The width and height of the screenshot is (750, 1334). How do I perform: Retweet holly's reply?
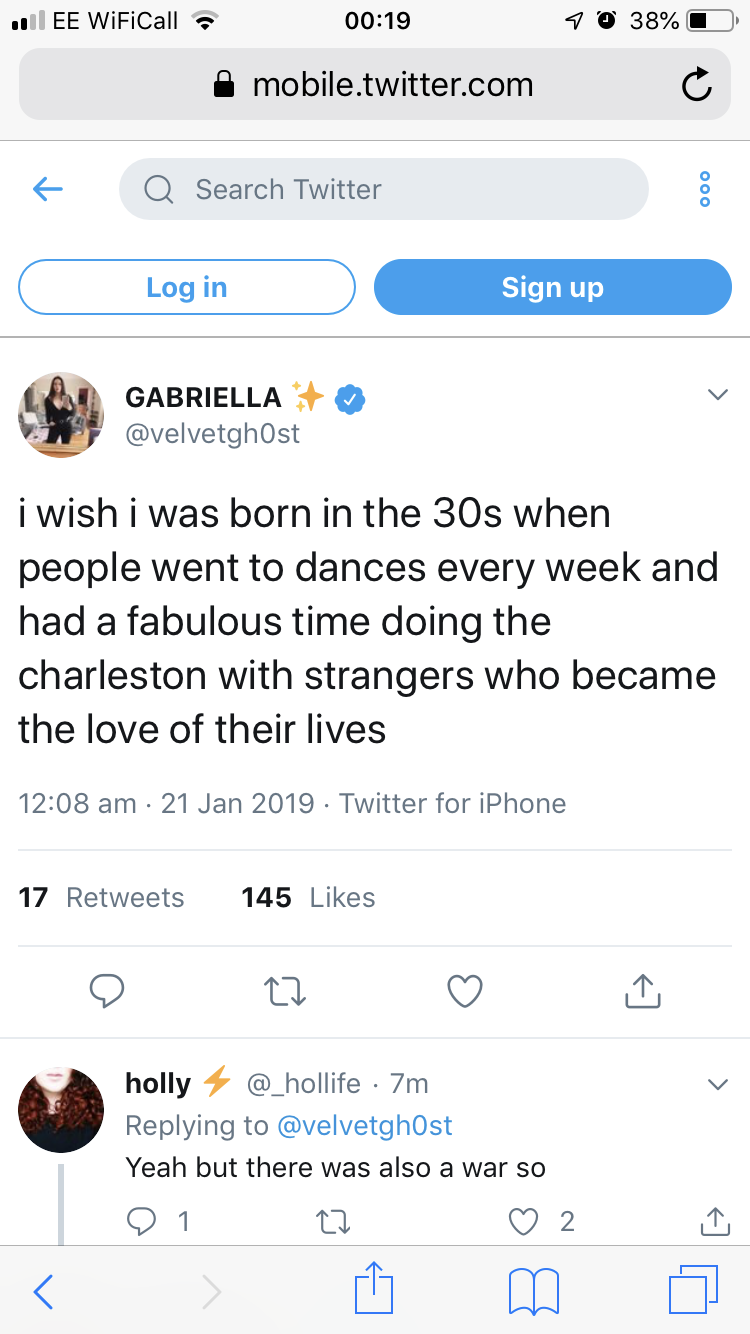coord(332,1220)
